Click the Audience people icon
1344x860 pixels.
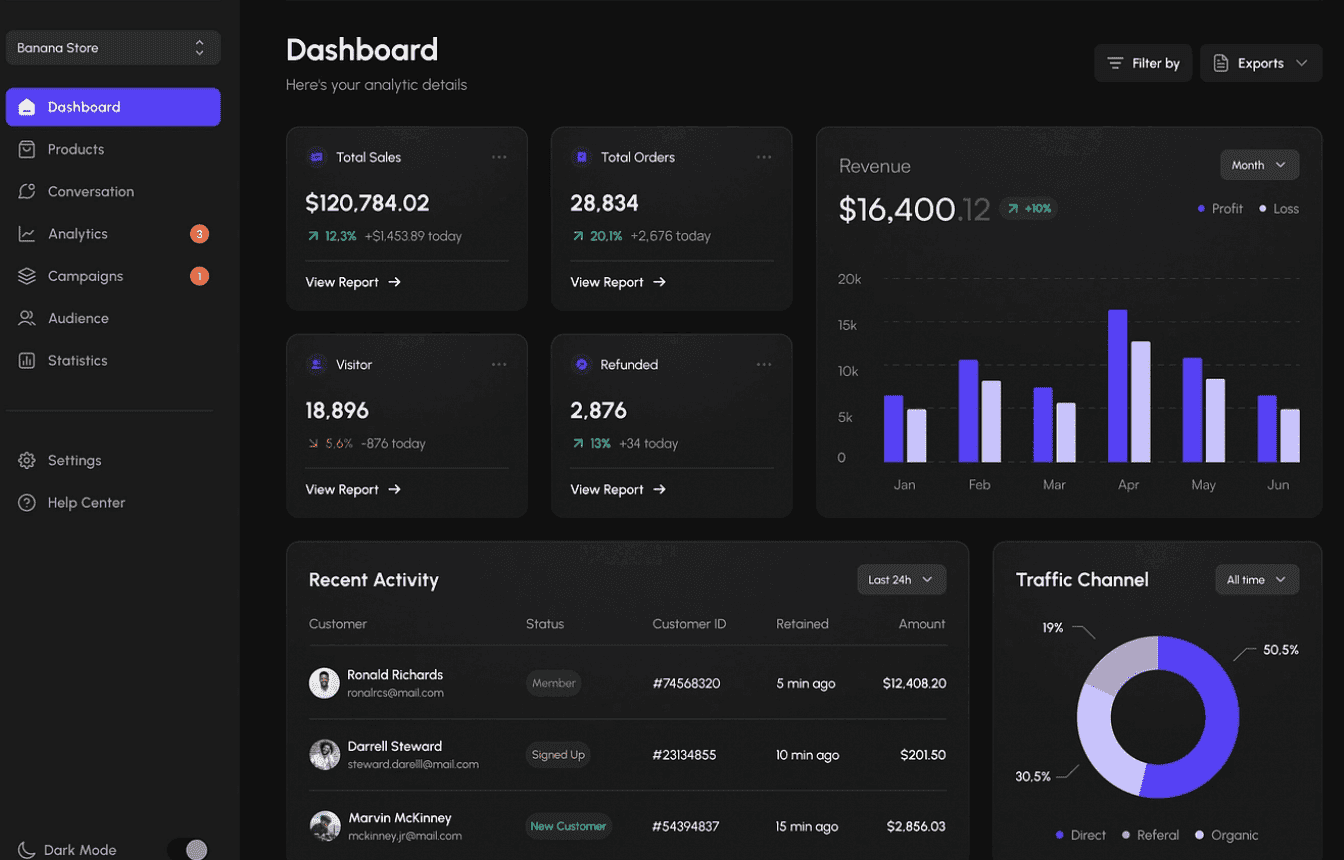point(27,318)
